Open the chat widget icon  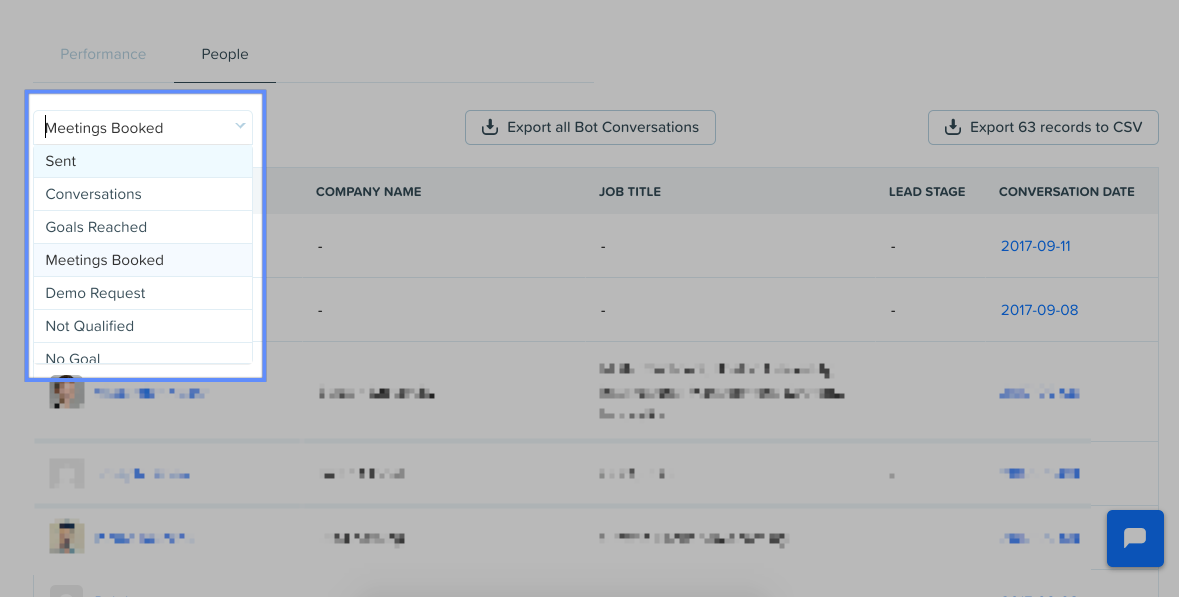pyautogui.click(x=1135, y=538)
